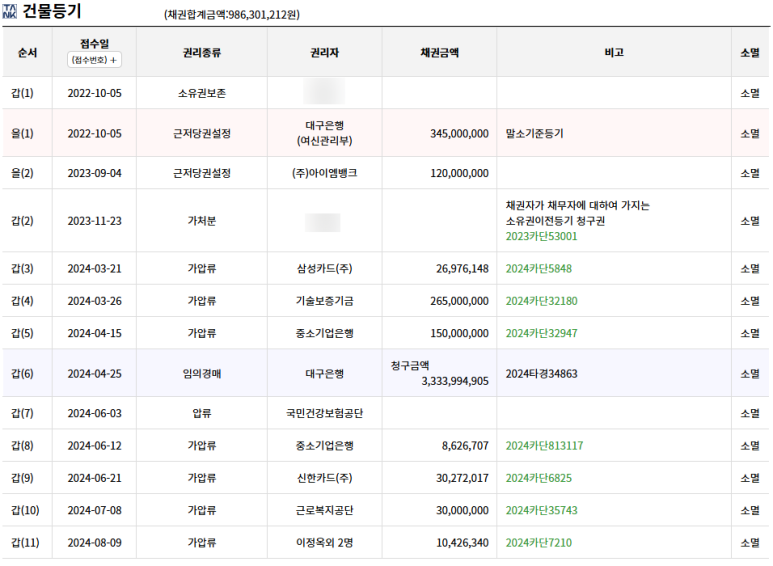This screenshot has width=773, height=566.
Task: Click the amount 10,426,340
Action: 462,543
